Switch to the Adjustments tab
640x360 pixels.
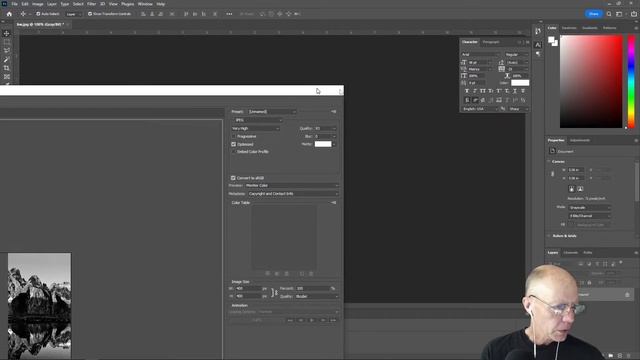(580, 140)
